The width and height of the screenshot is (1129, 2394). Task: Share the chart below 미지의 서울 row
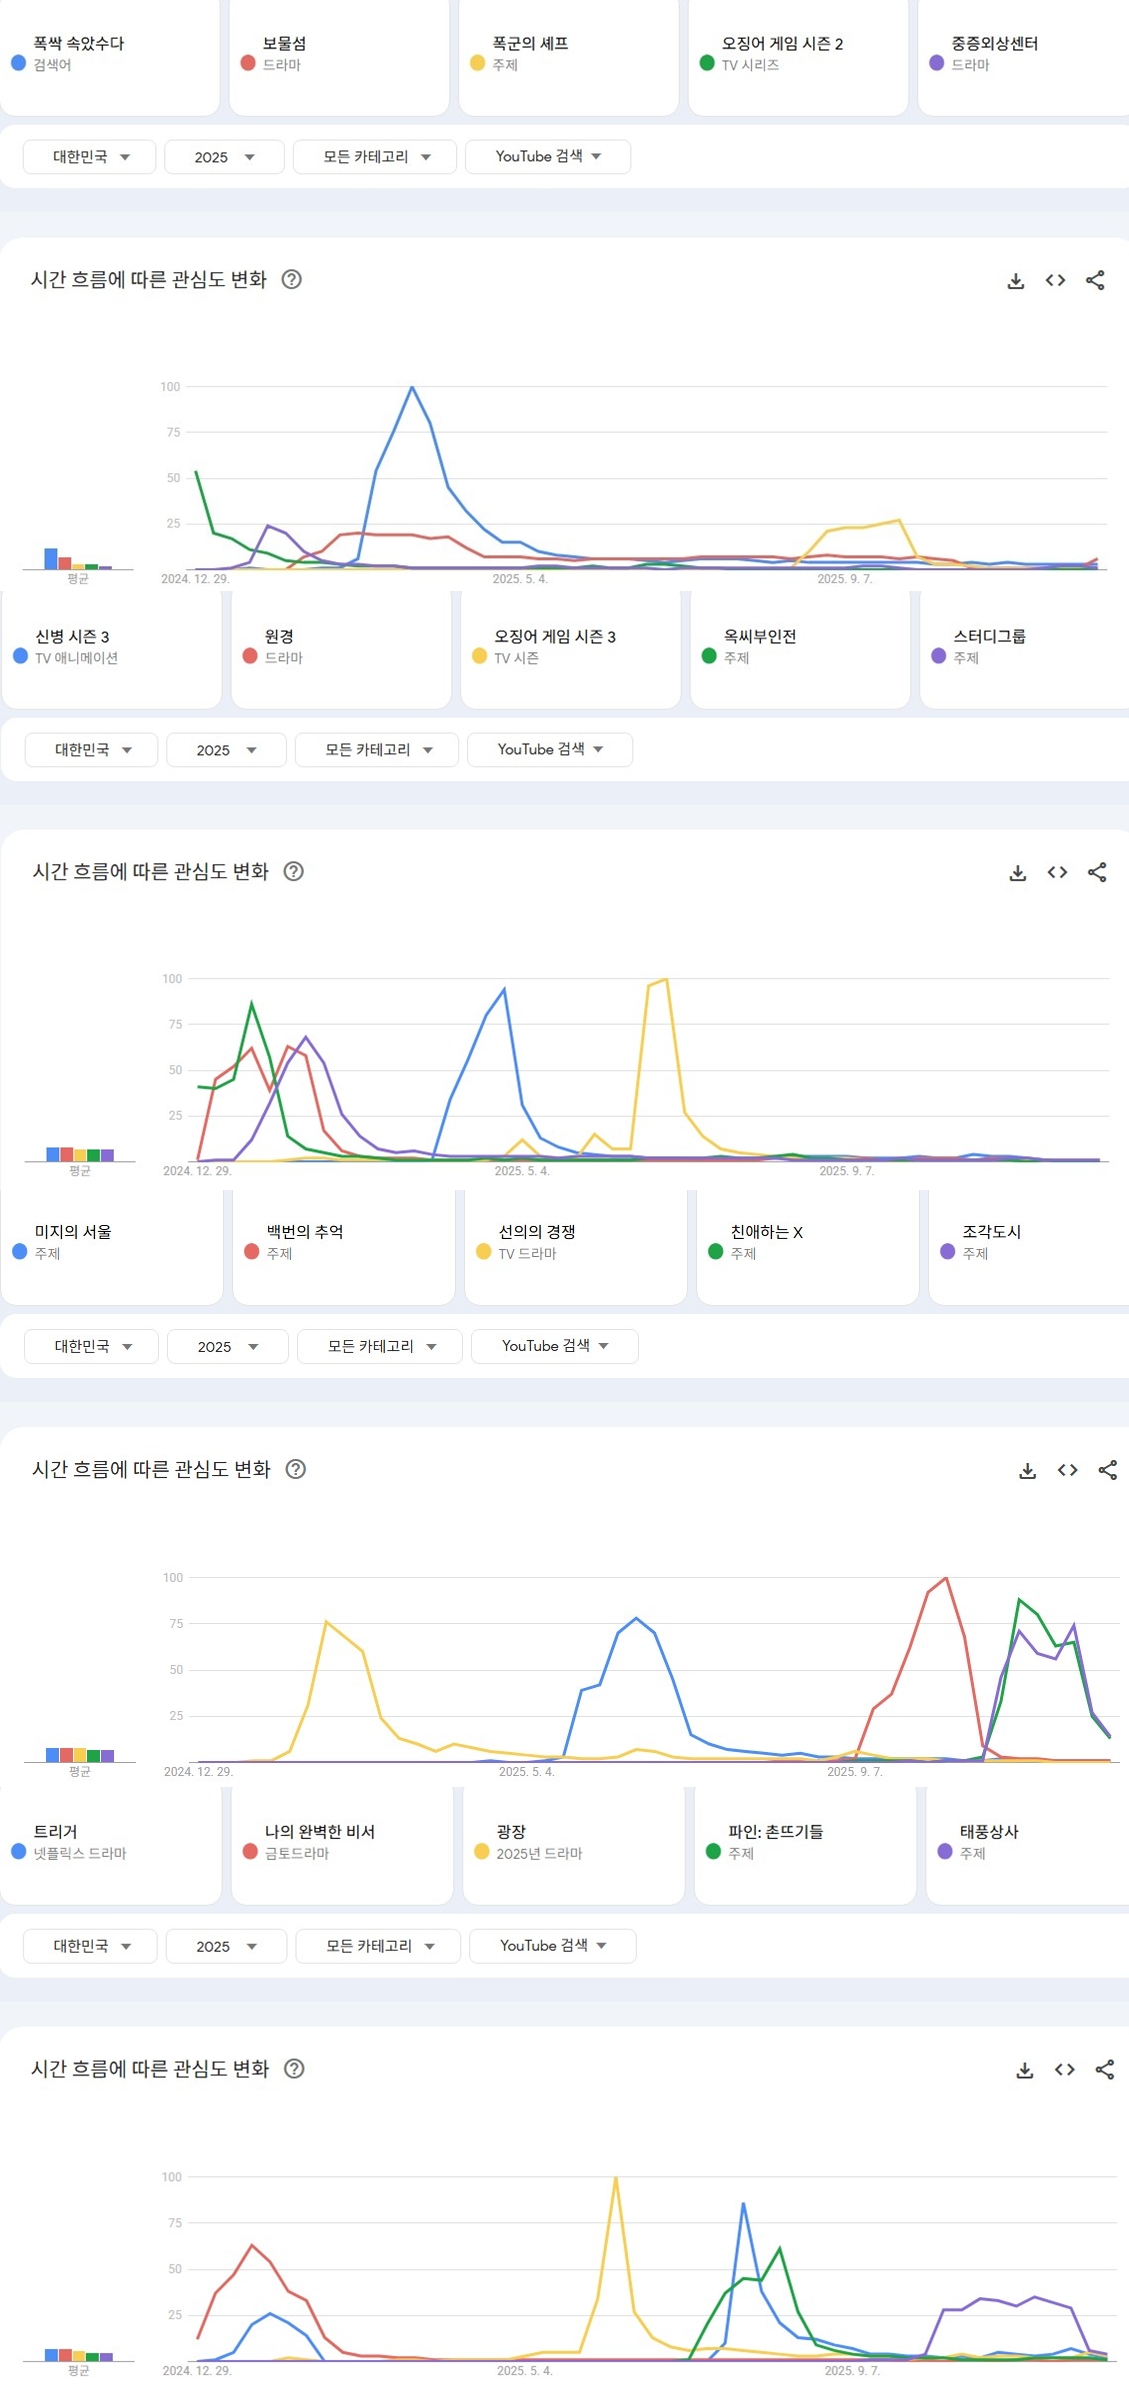tap(1107, 1470)
